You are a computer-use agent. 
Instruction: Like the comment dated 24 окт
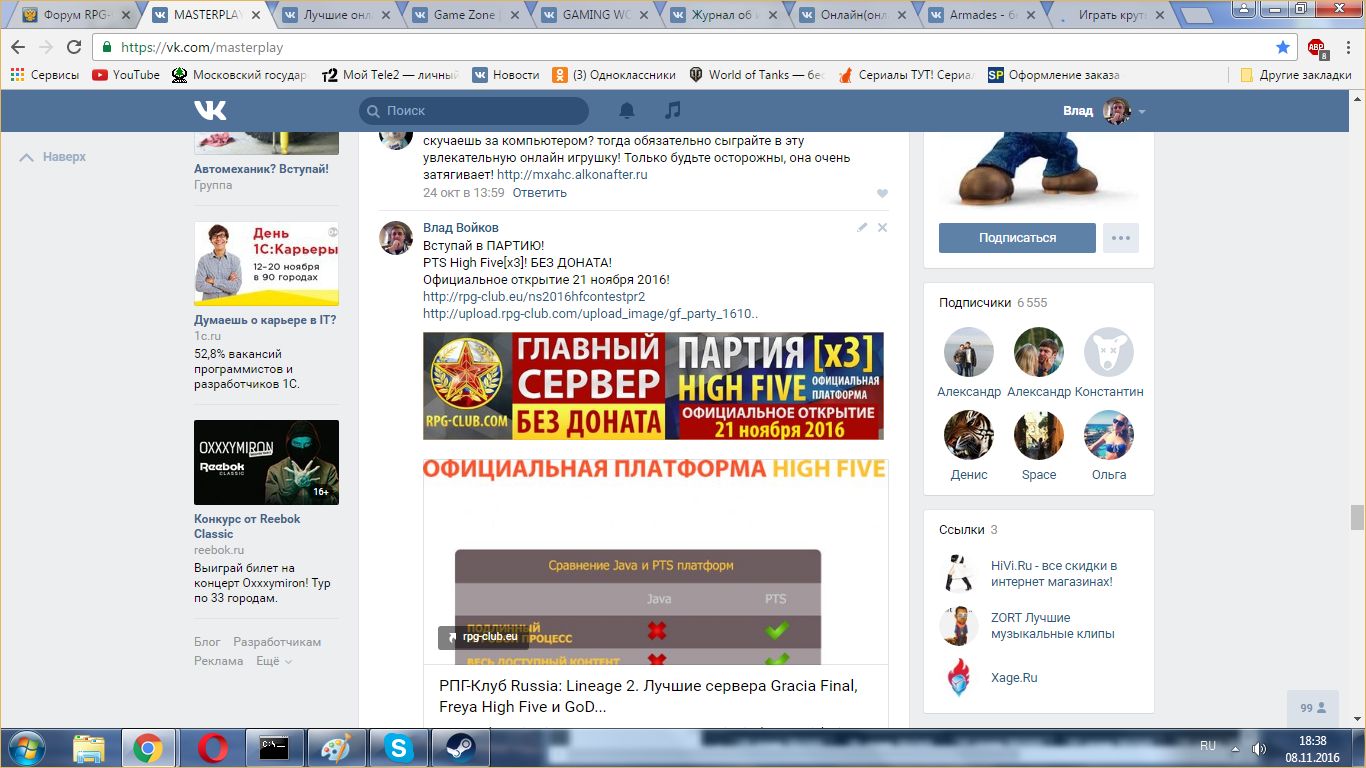pos(882,193)
